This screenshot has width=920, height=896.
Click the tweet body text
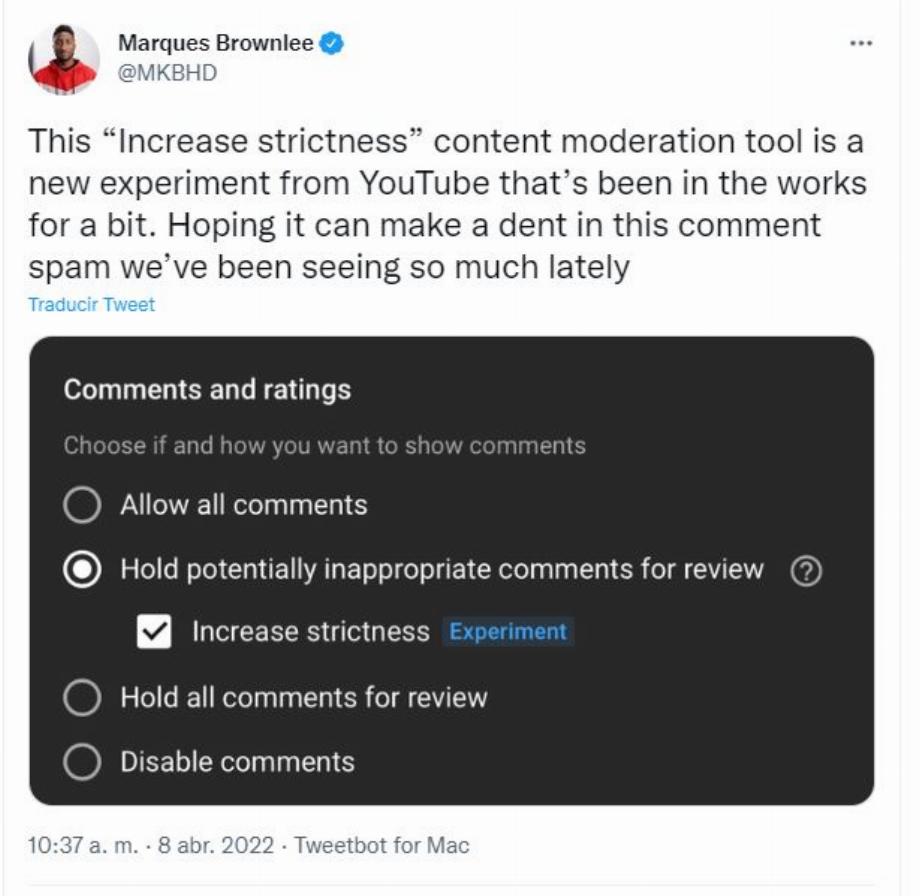[448, 204]
